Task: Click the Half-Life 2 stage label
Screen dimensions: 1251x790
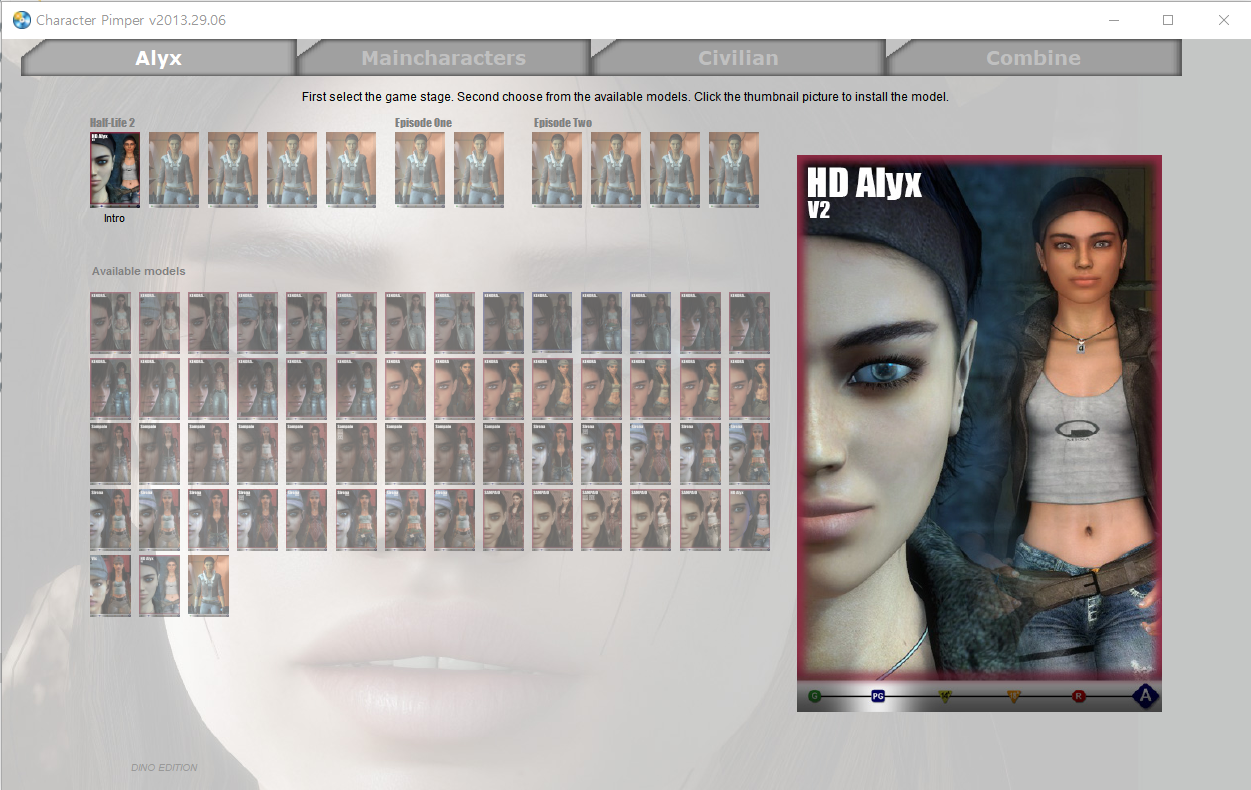Action: pyautogui.click(x=112, y=123)
